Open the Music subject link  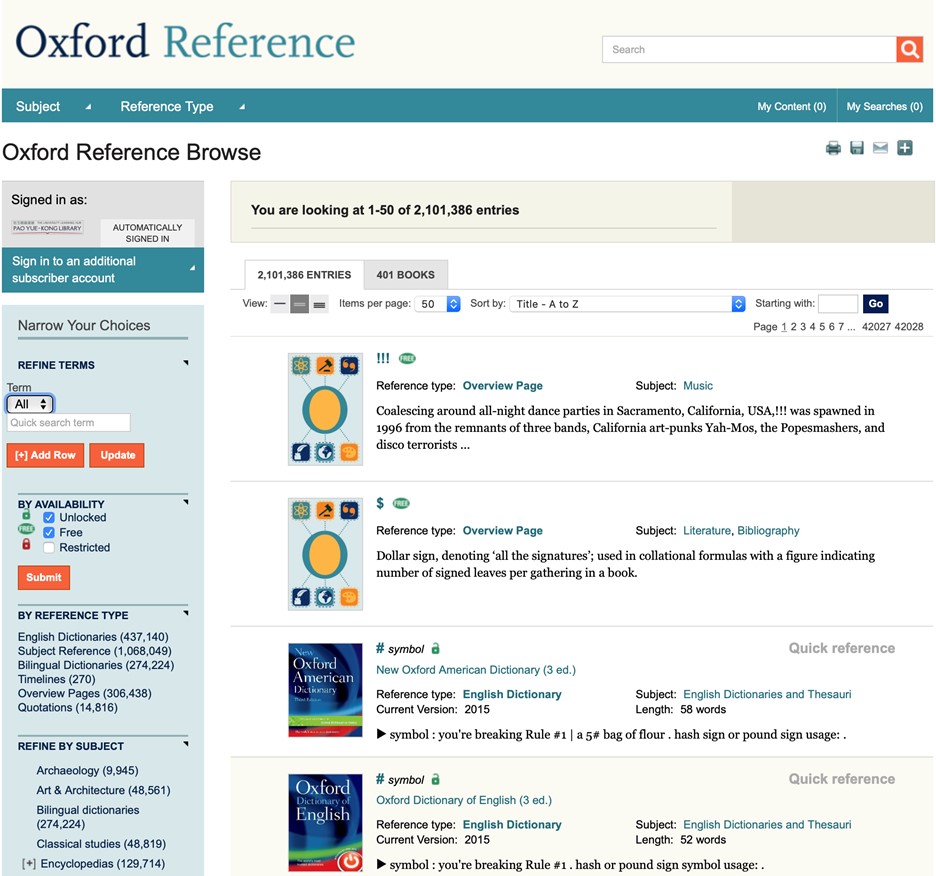point(698,386)
